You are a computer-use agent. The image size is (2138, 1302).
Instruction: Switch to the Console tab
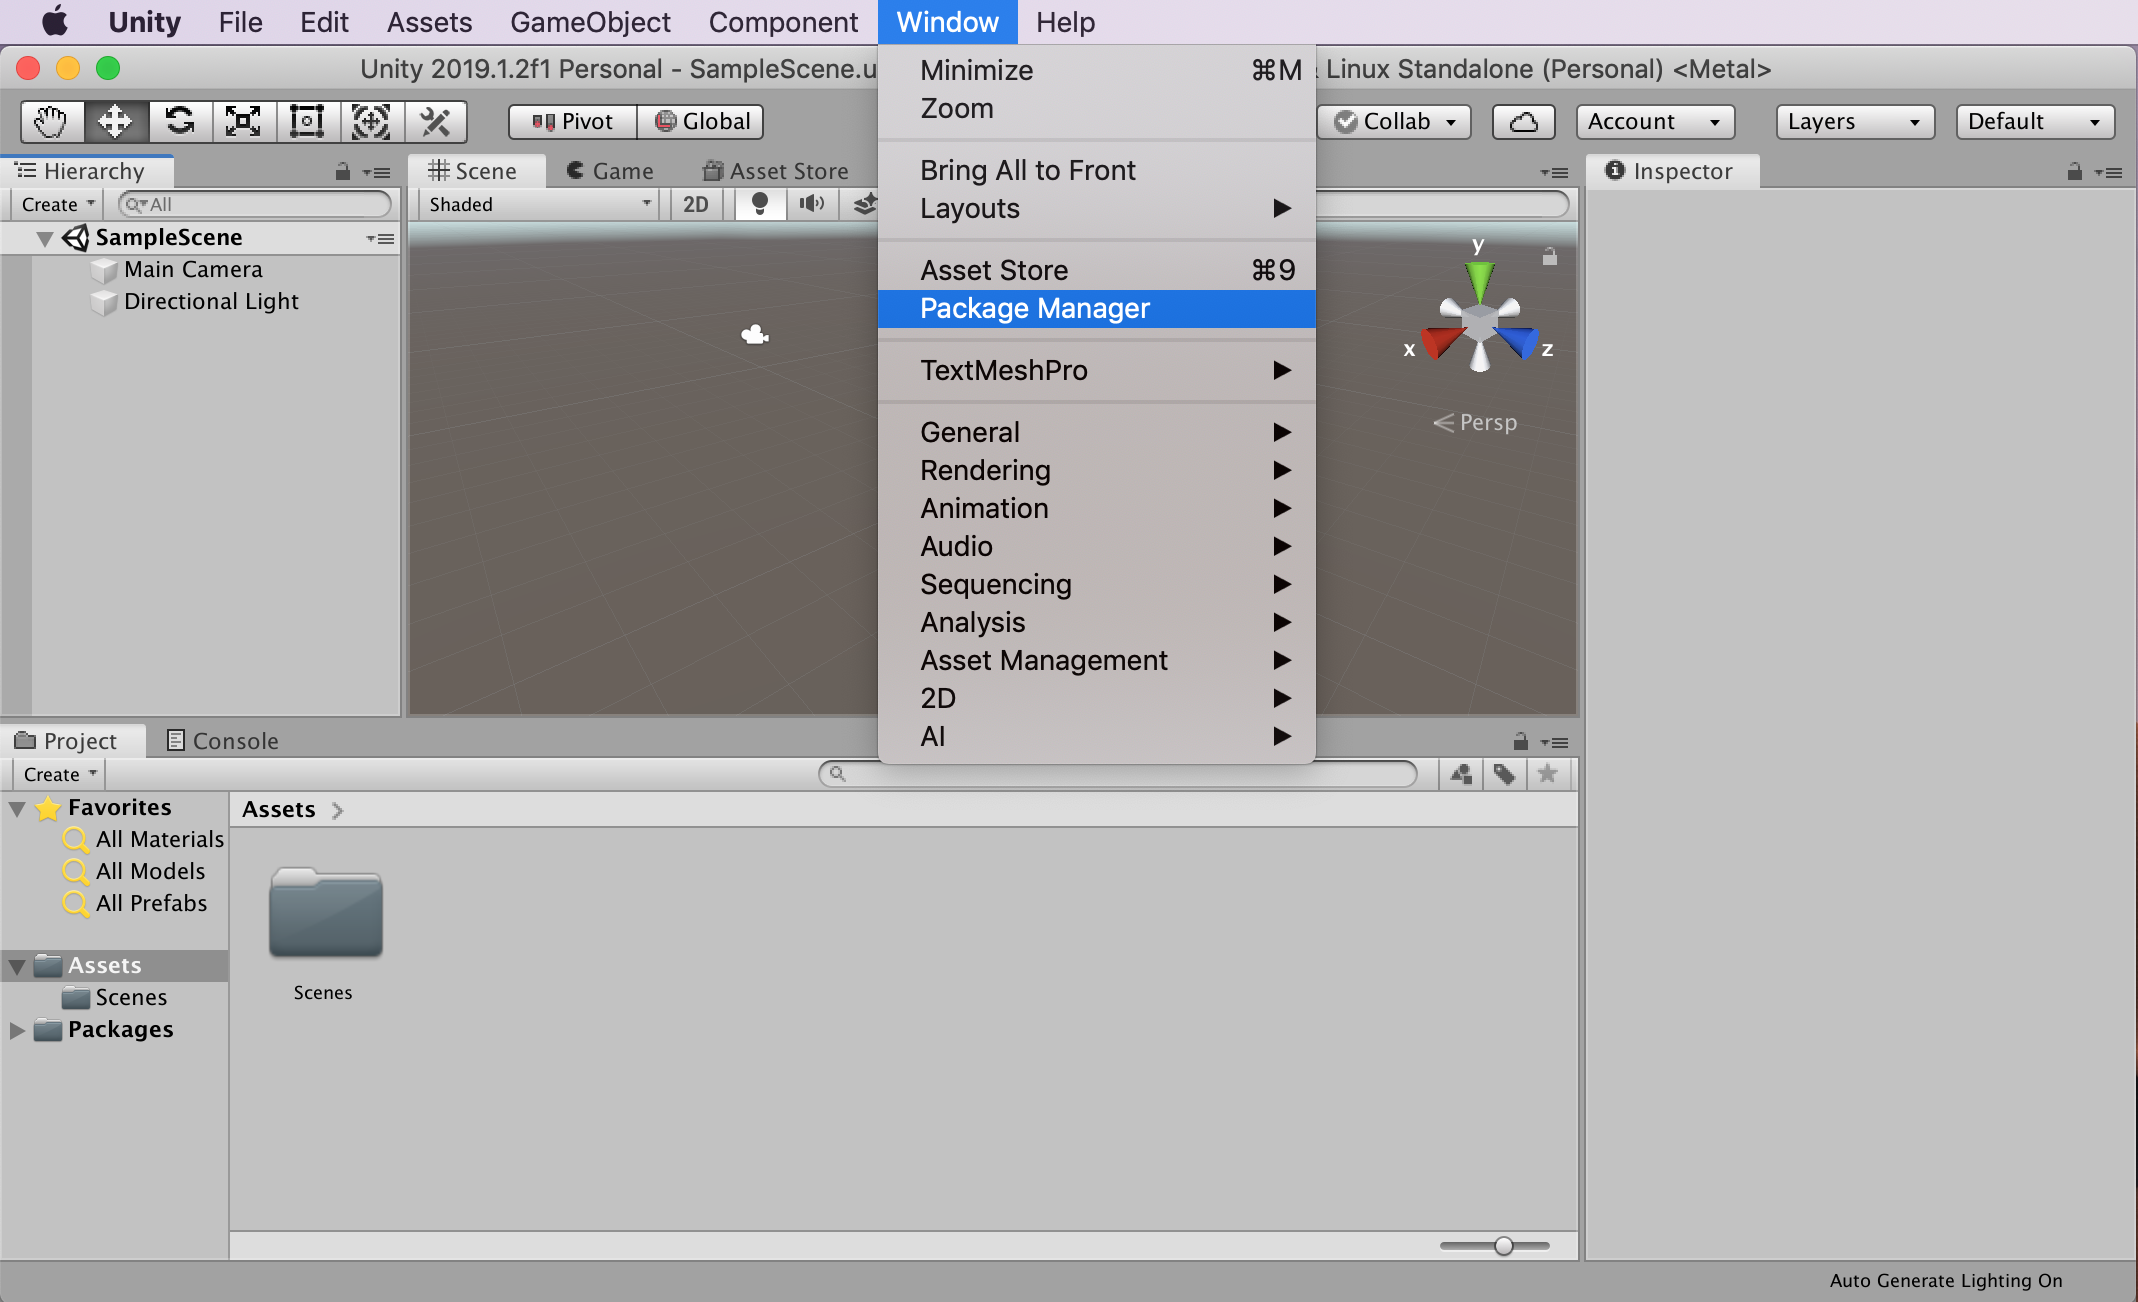(222, 741)
